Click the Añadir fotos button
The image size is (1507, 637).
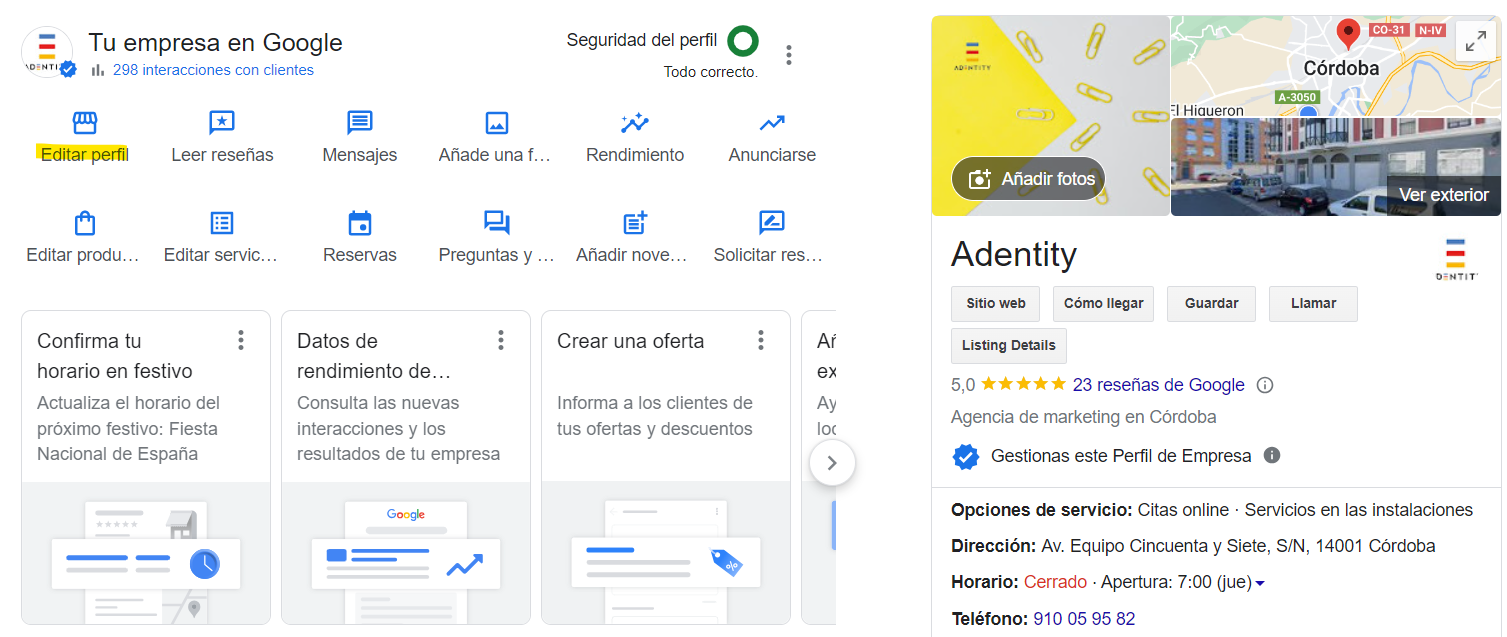coord(1028,179)
